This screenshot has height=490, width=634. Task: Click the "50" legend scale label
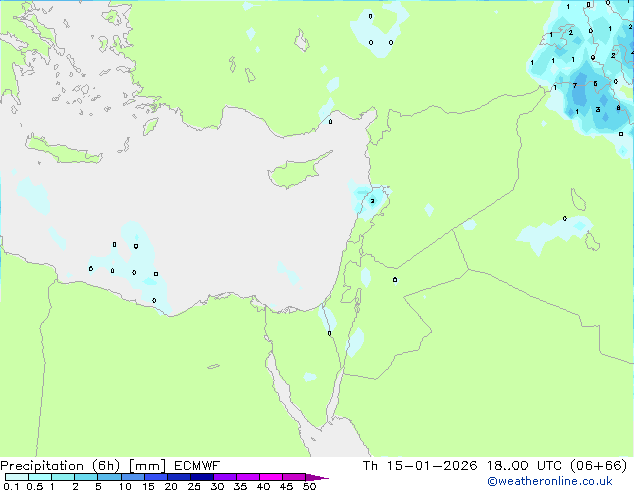click(309, 486)
